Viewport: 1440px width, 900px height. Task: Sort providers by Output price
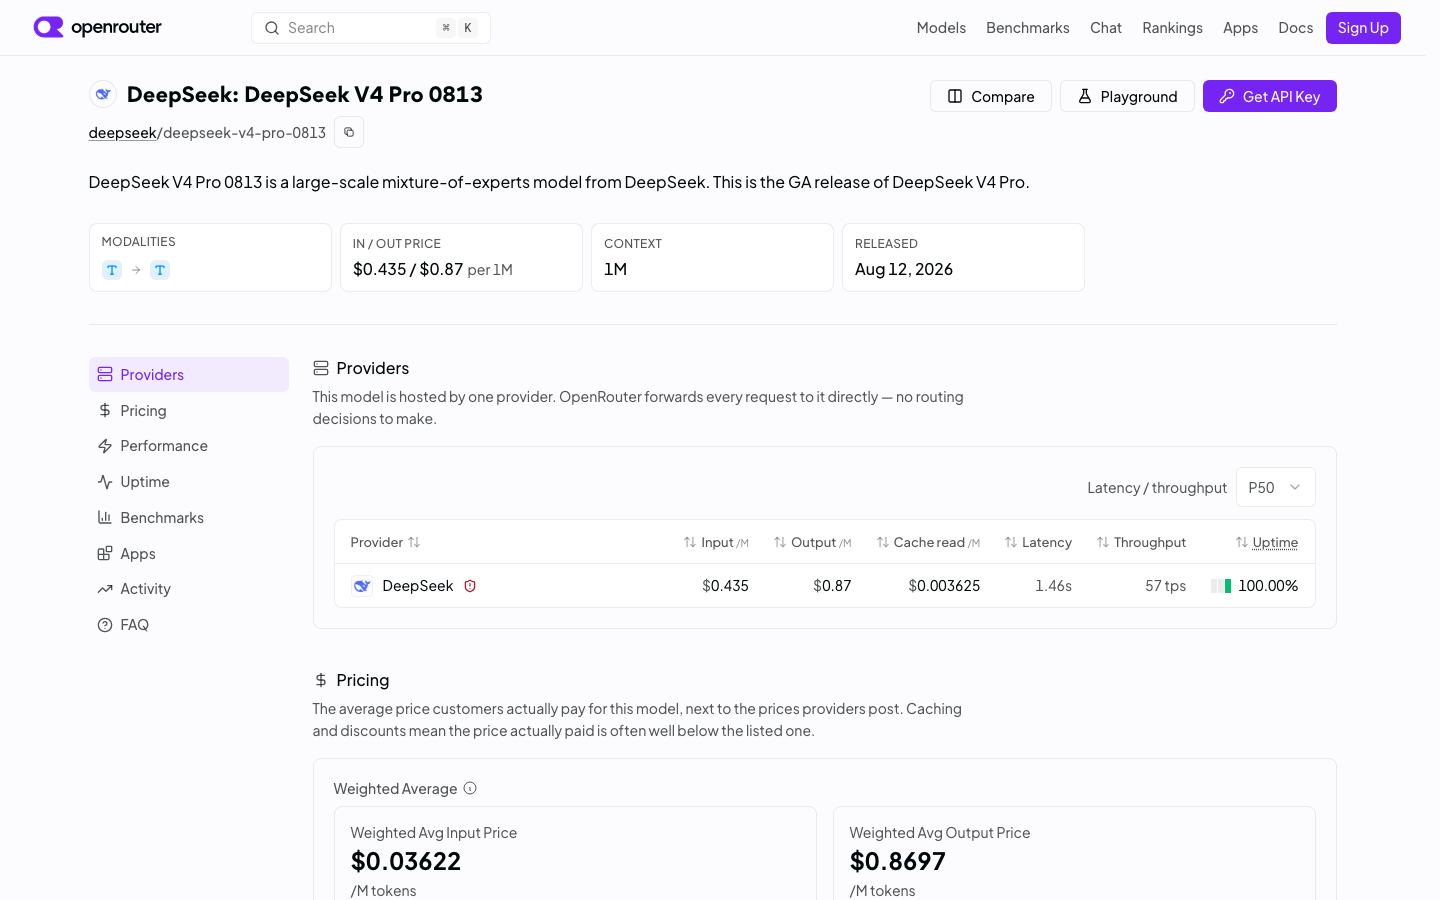pyautogui.click(x=812, y=542)
